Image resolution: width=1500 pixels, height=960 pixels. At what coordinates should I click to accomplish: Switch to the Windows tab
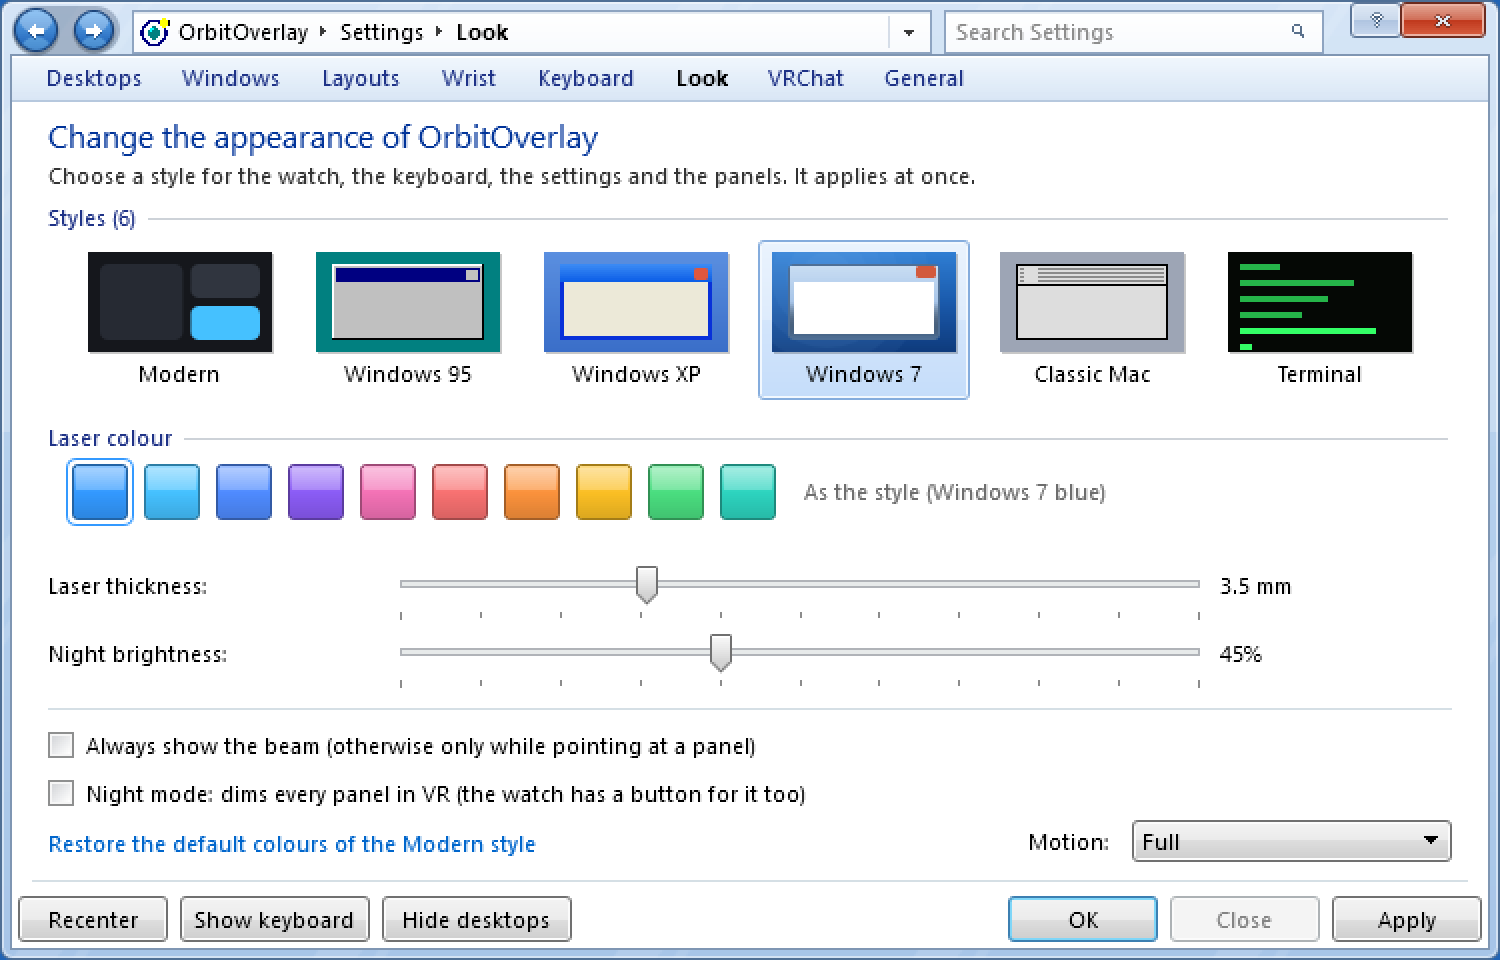pyautogui.click(x=230, y=78)
